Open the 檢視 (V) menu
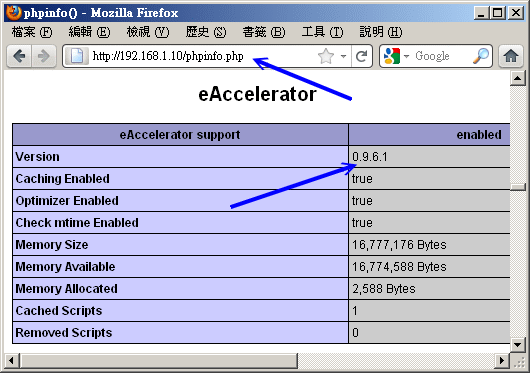Image resolution: width=530 pixels, height=373 pixels. pyautogui.click(x=148, y=32)
